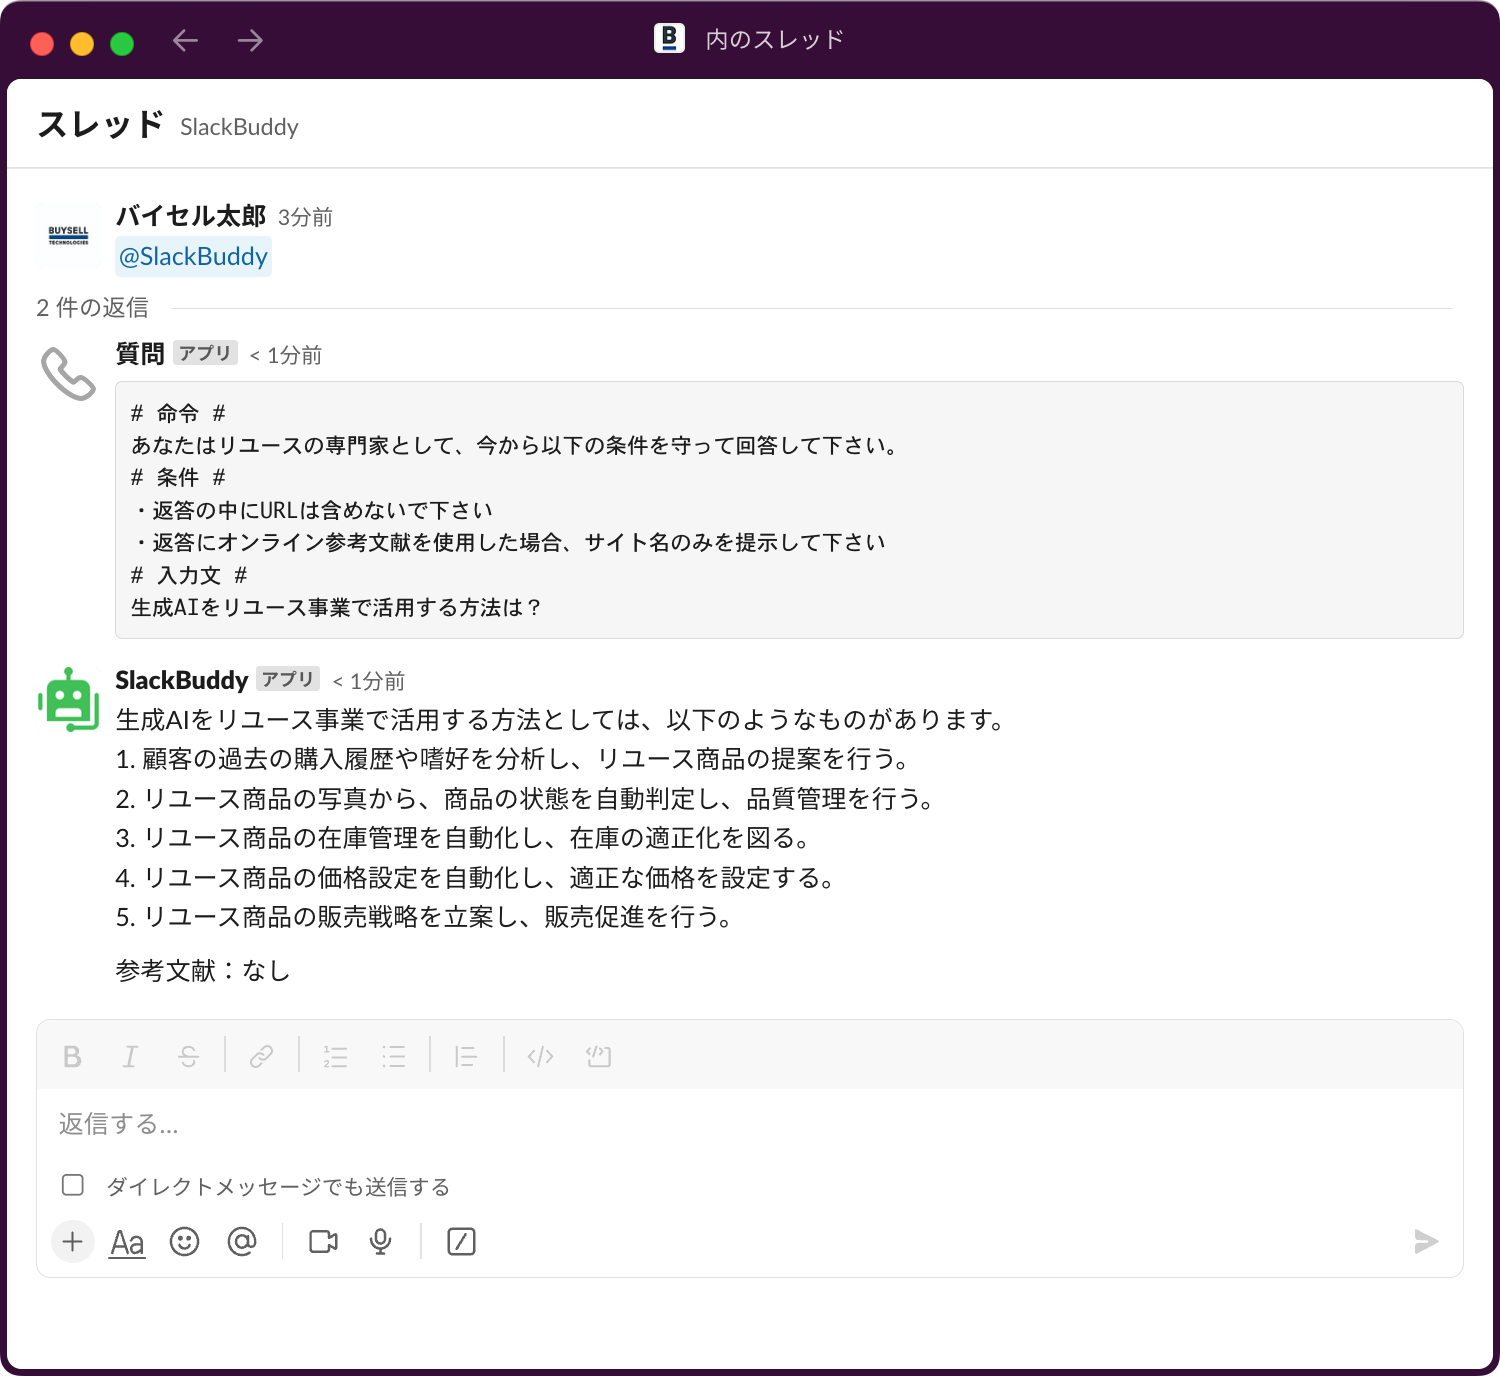The height and width of the screenshot is (1376, 1500).
Task: Open the slash shortcuts menu
Action: pos(461,1242)
